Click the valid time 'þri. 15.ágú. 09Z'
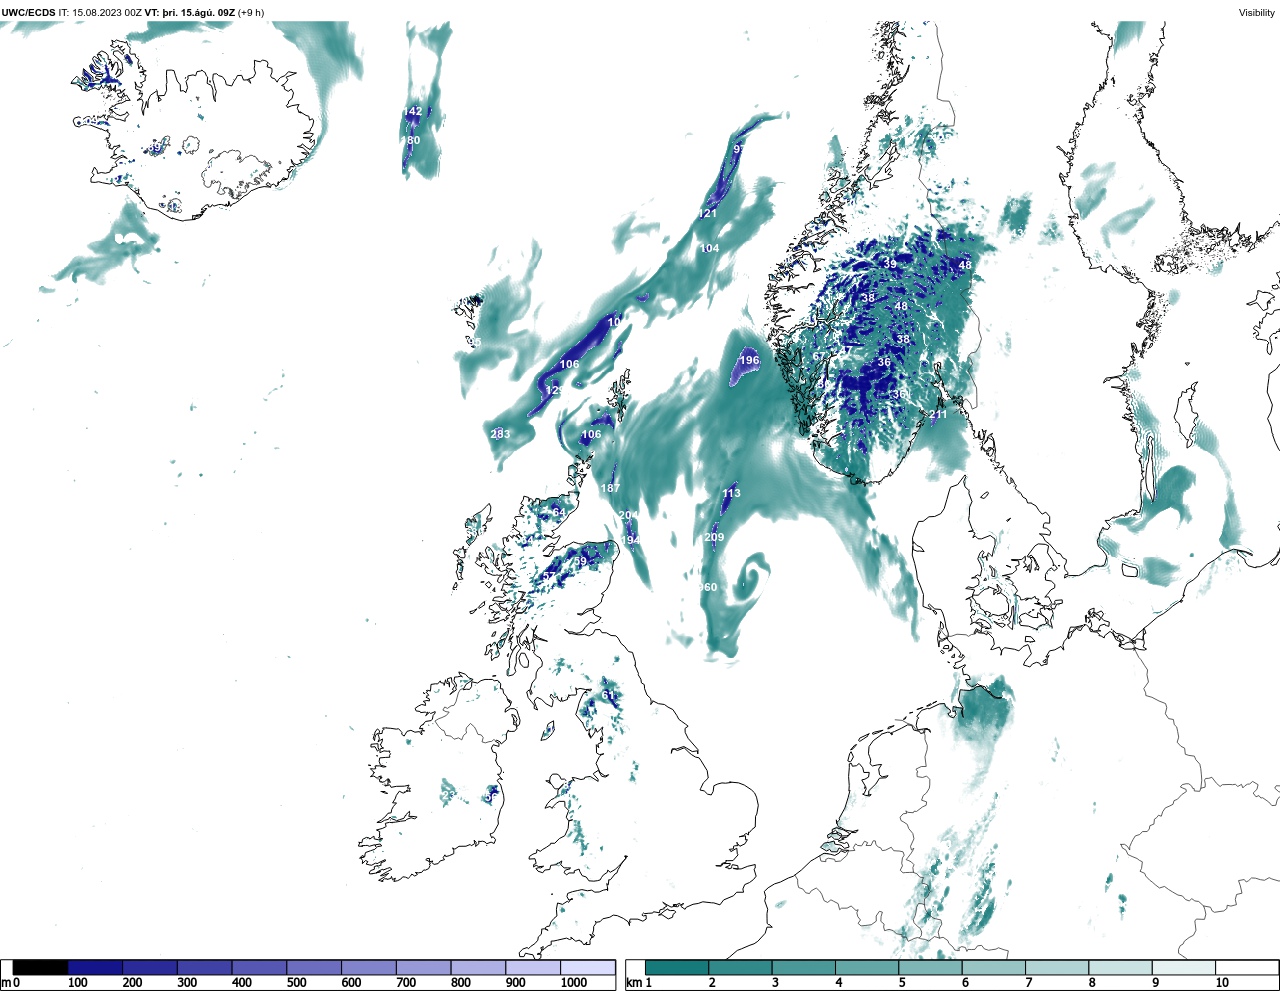 pyautogui.click(x=199, y=13)
